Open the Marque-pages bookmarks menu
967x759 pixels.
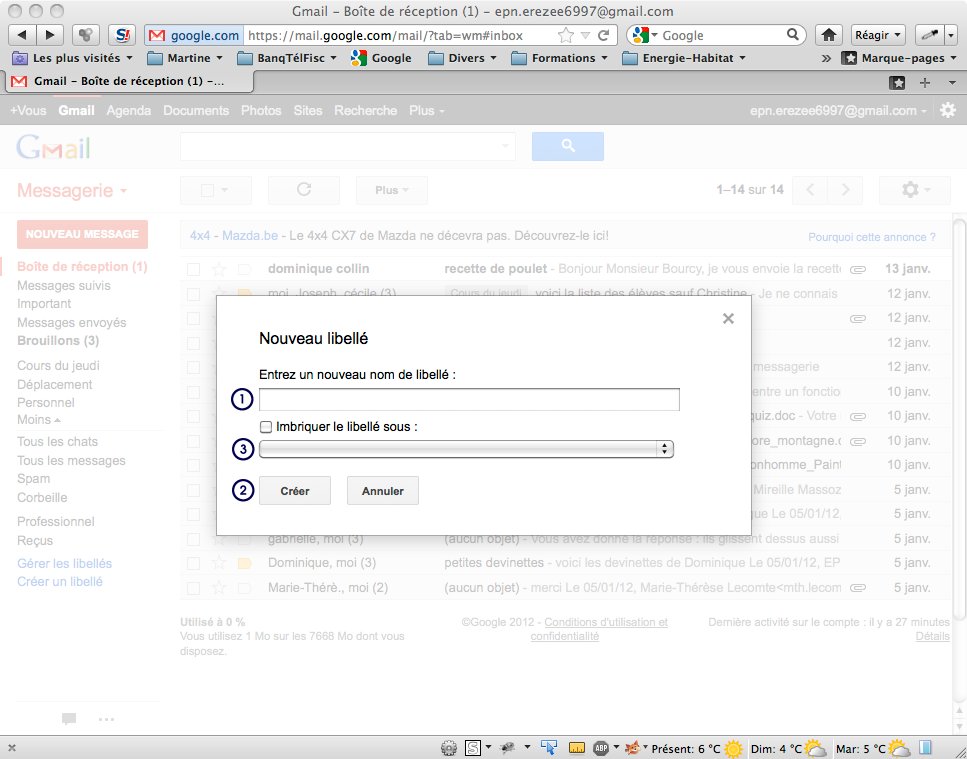[900, 59]
